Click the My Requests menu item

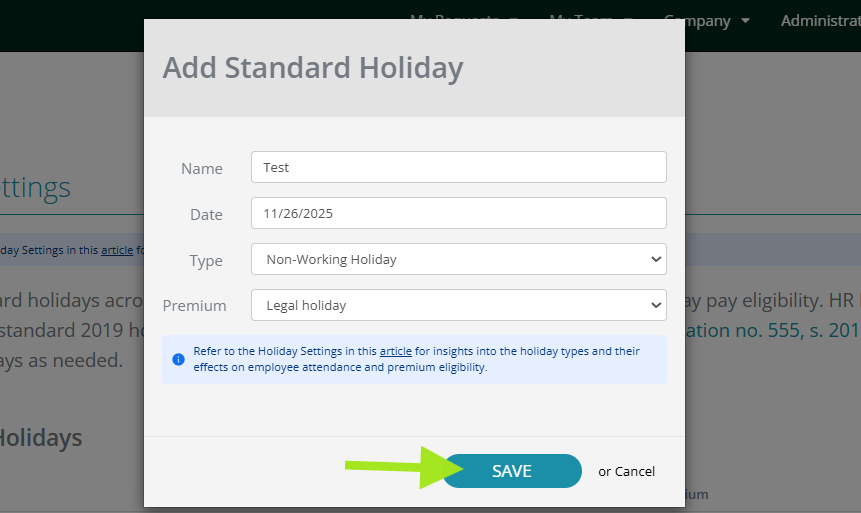[x=460, y=17]
